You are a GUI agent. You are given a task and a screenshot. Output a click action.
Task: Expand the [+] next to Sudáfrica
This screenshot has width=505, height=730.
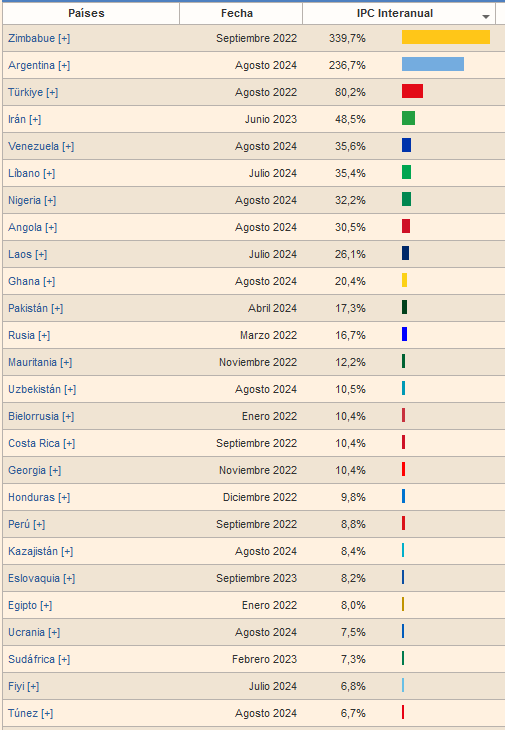click(64, 659)
